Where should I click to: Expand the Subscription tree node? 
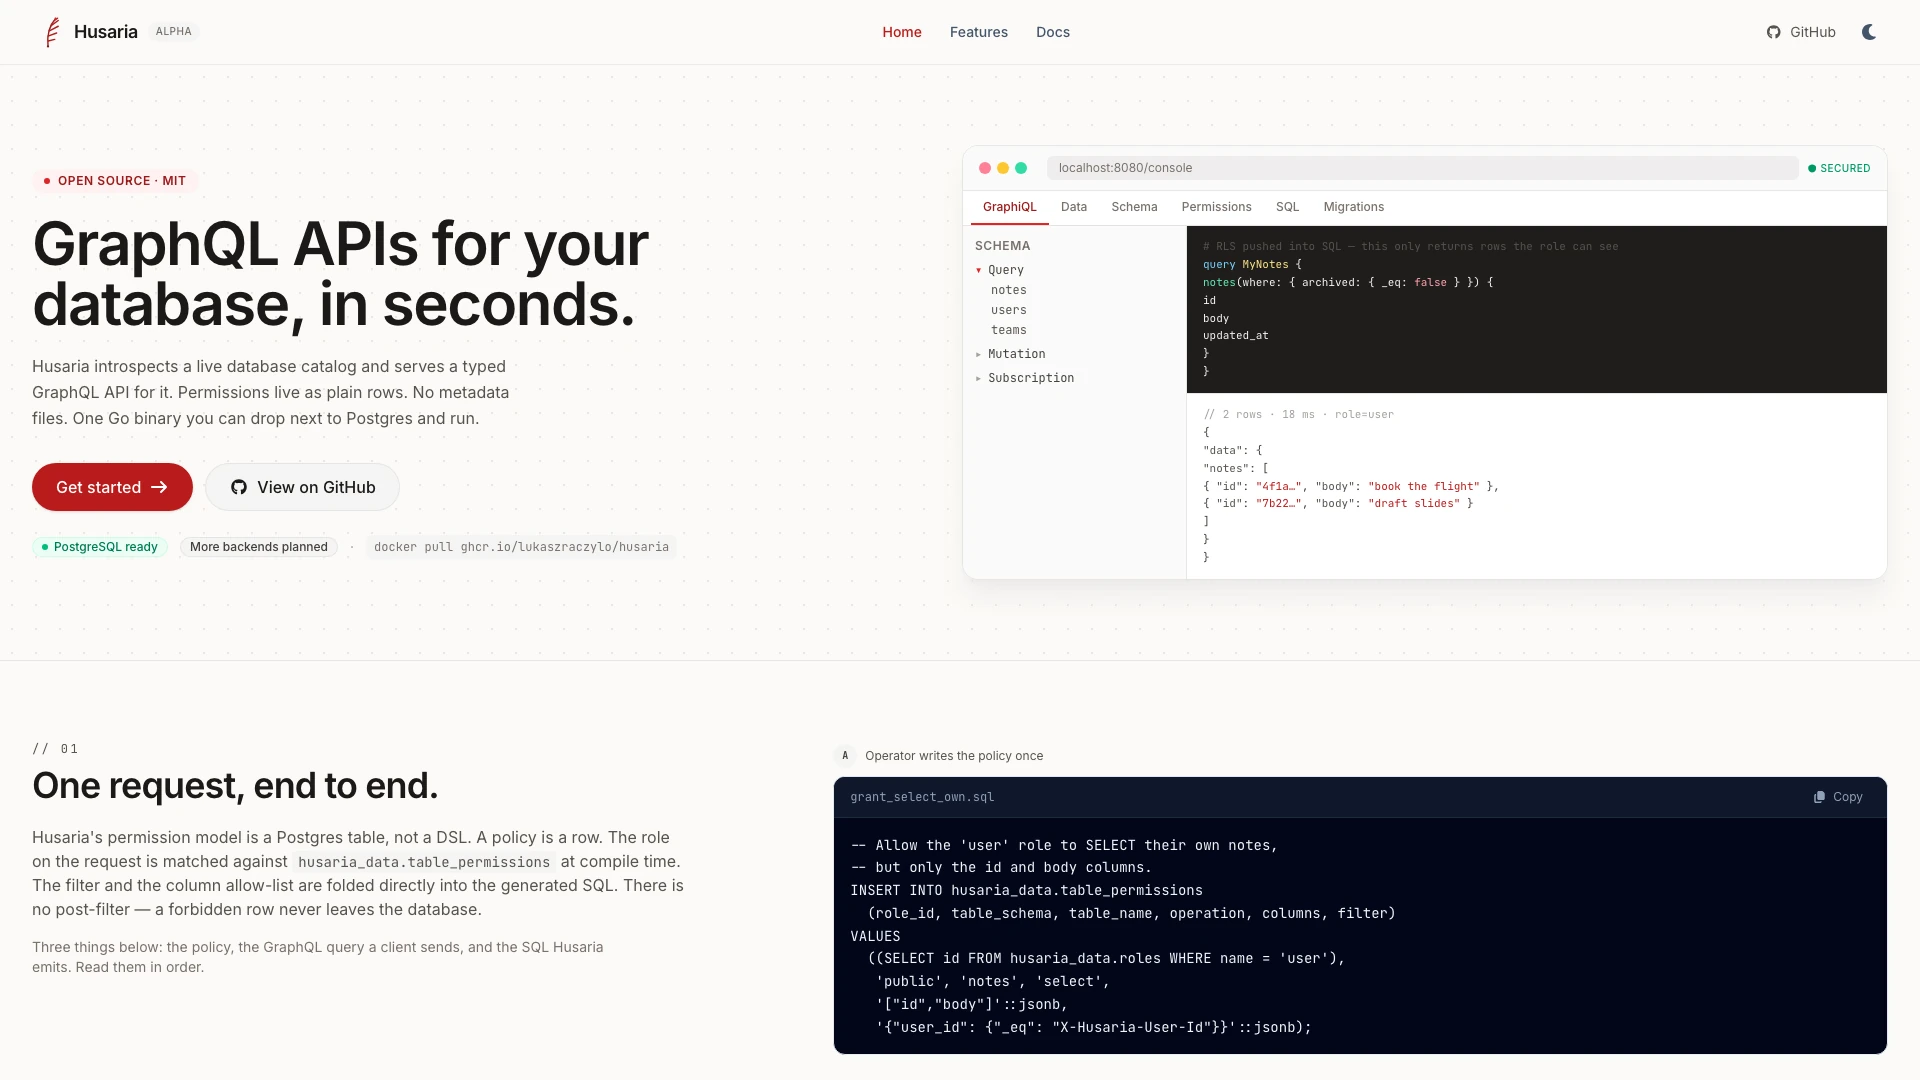(1025, 378)
